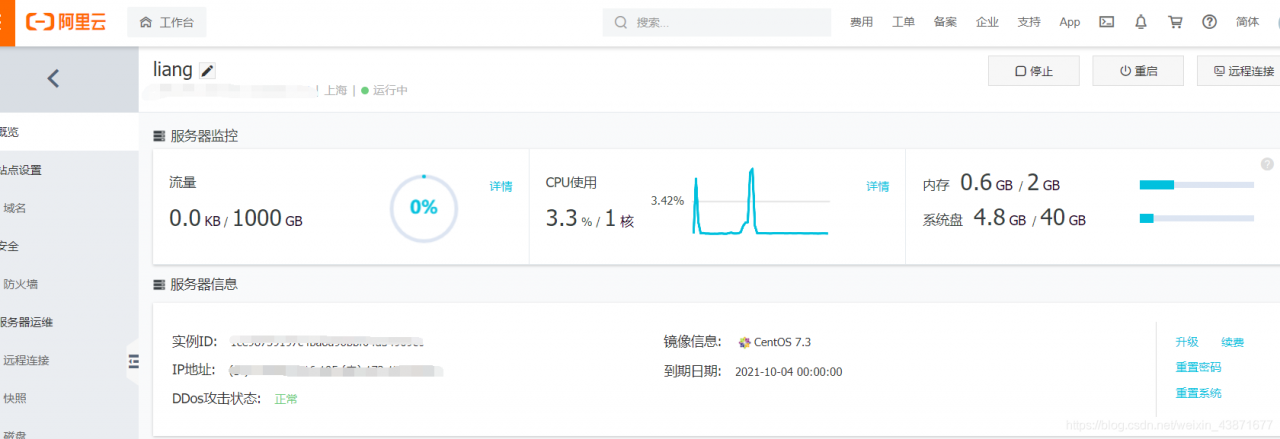Click the 服务器监控 section header icon
Image resolution: width=1280 pixels, height=439 pixels.
(x=159, y=136)
